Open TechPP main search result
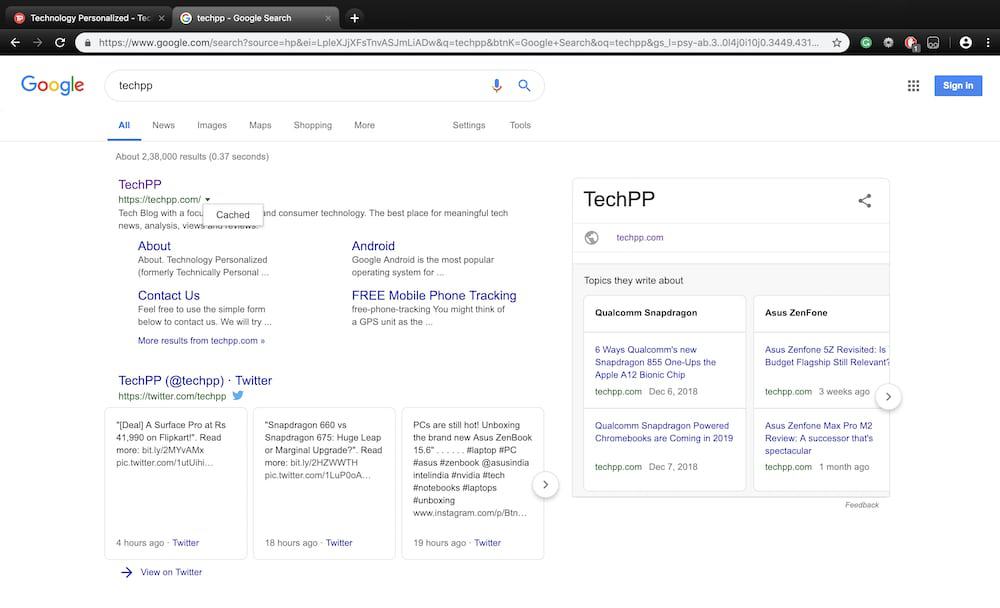Image resolution: width=1000 pixels, height=608 pixels. 140,184
